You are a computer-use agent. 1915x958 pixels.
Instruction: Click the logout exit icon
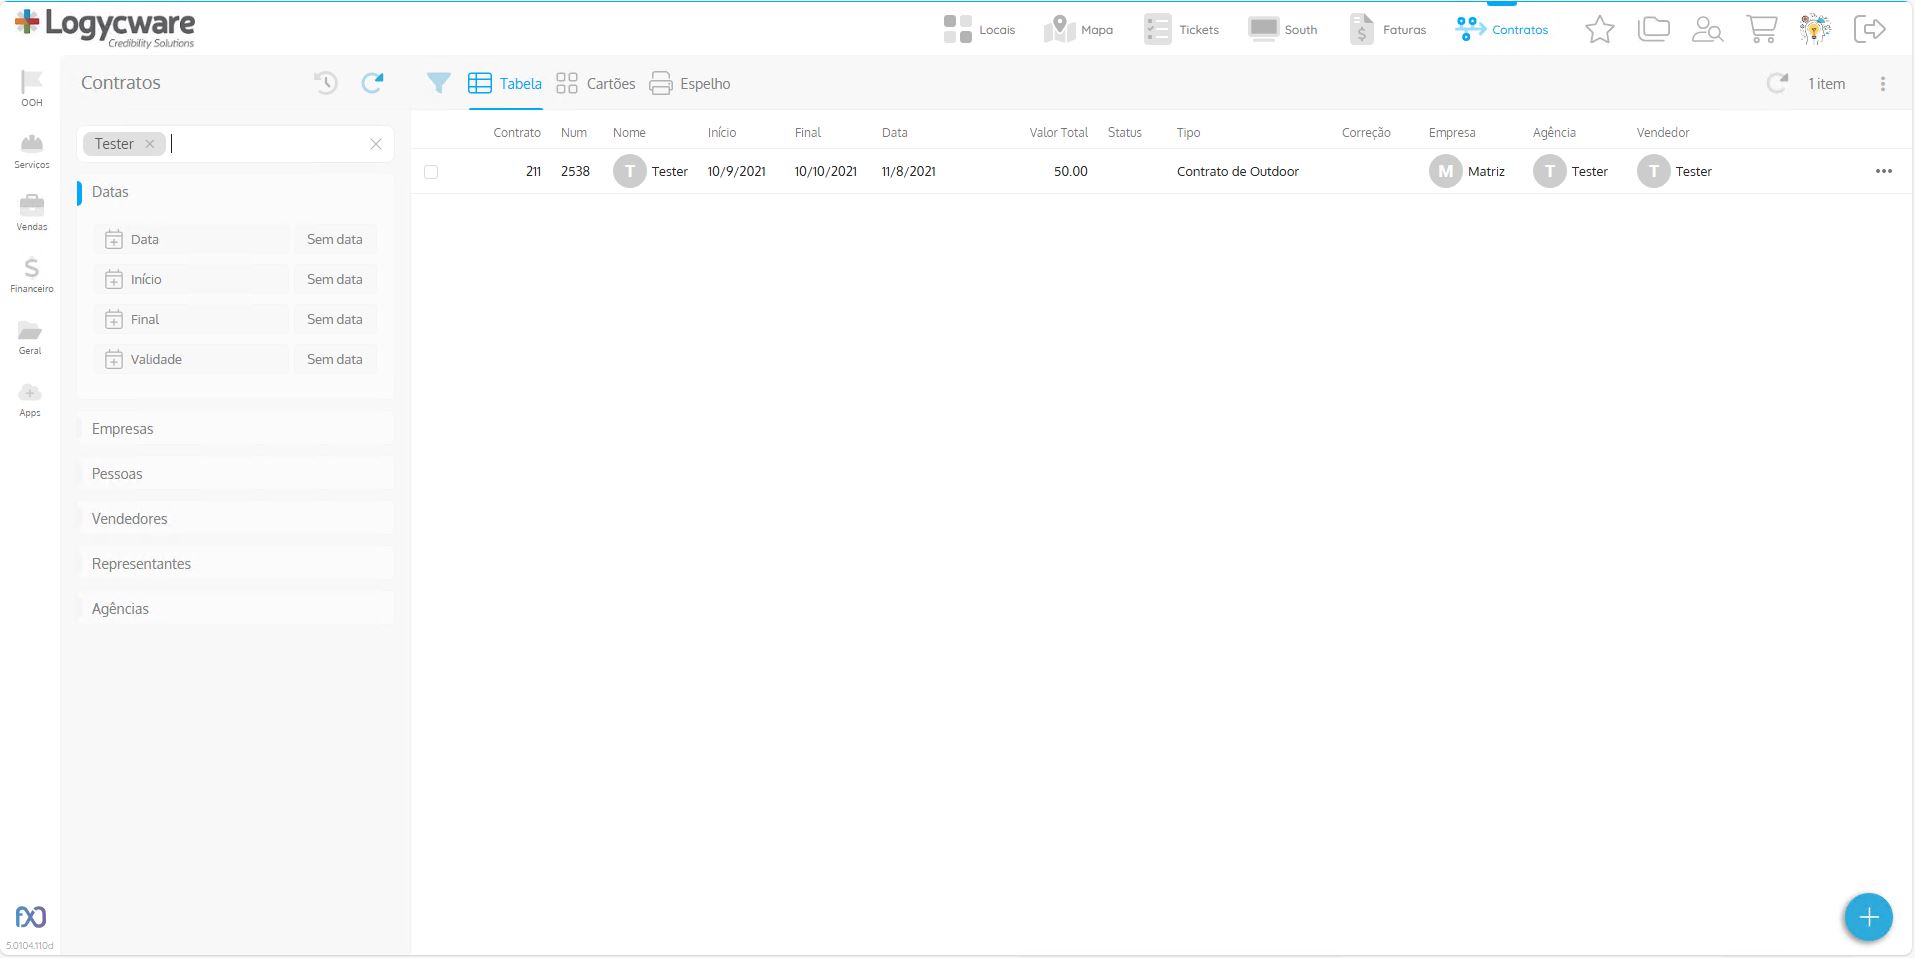tap(1869, 29)
